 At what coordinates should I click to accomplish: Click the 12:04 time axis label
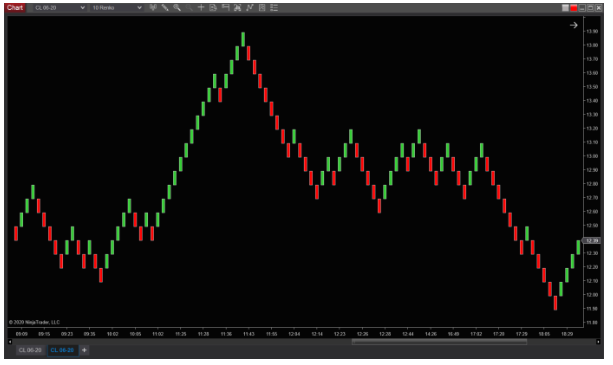294,334
